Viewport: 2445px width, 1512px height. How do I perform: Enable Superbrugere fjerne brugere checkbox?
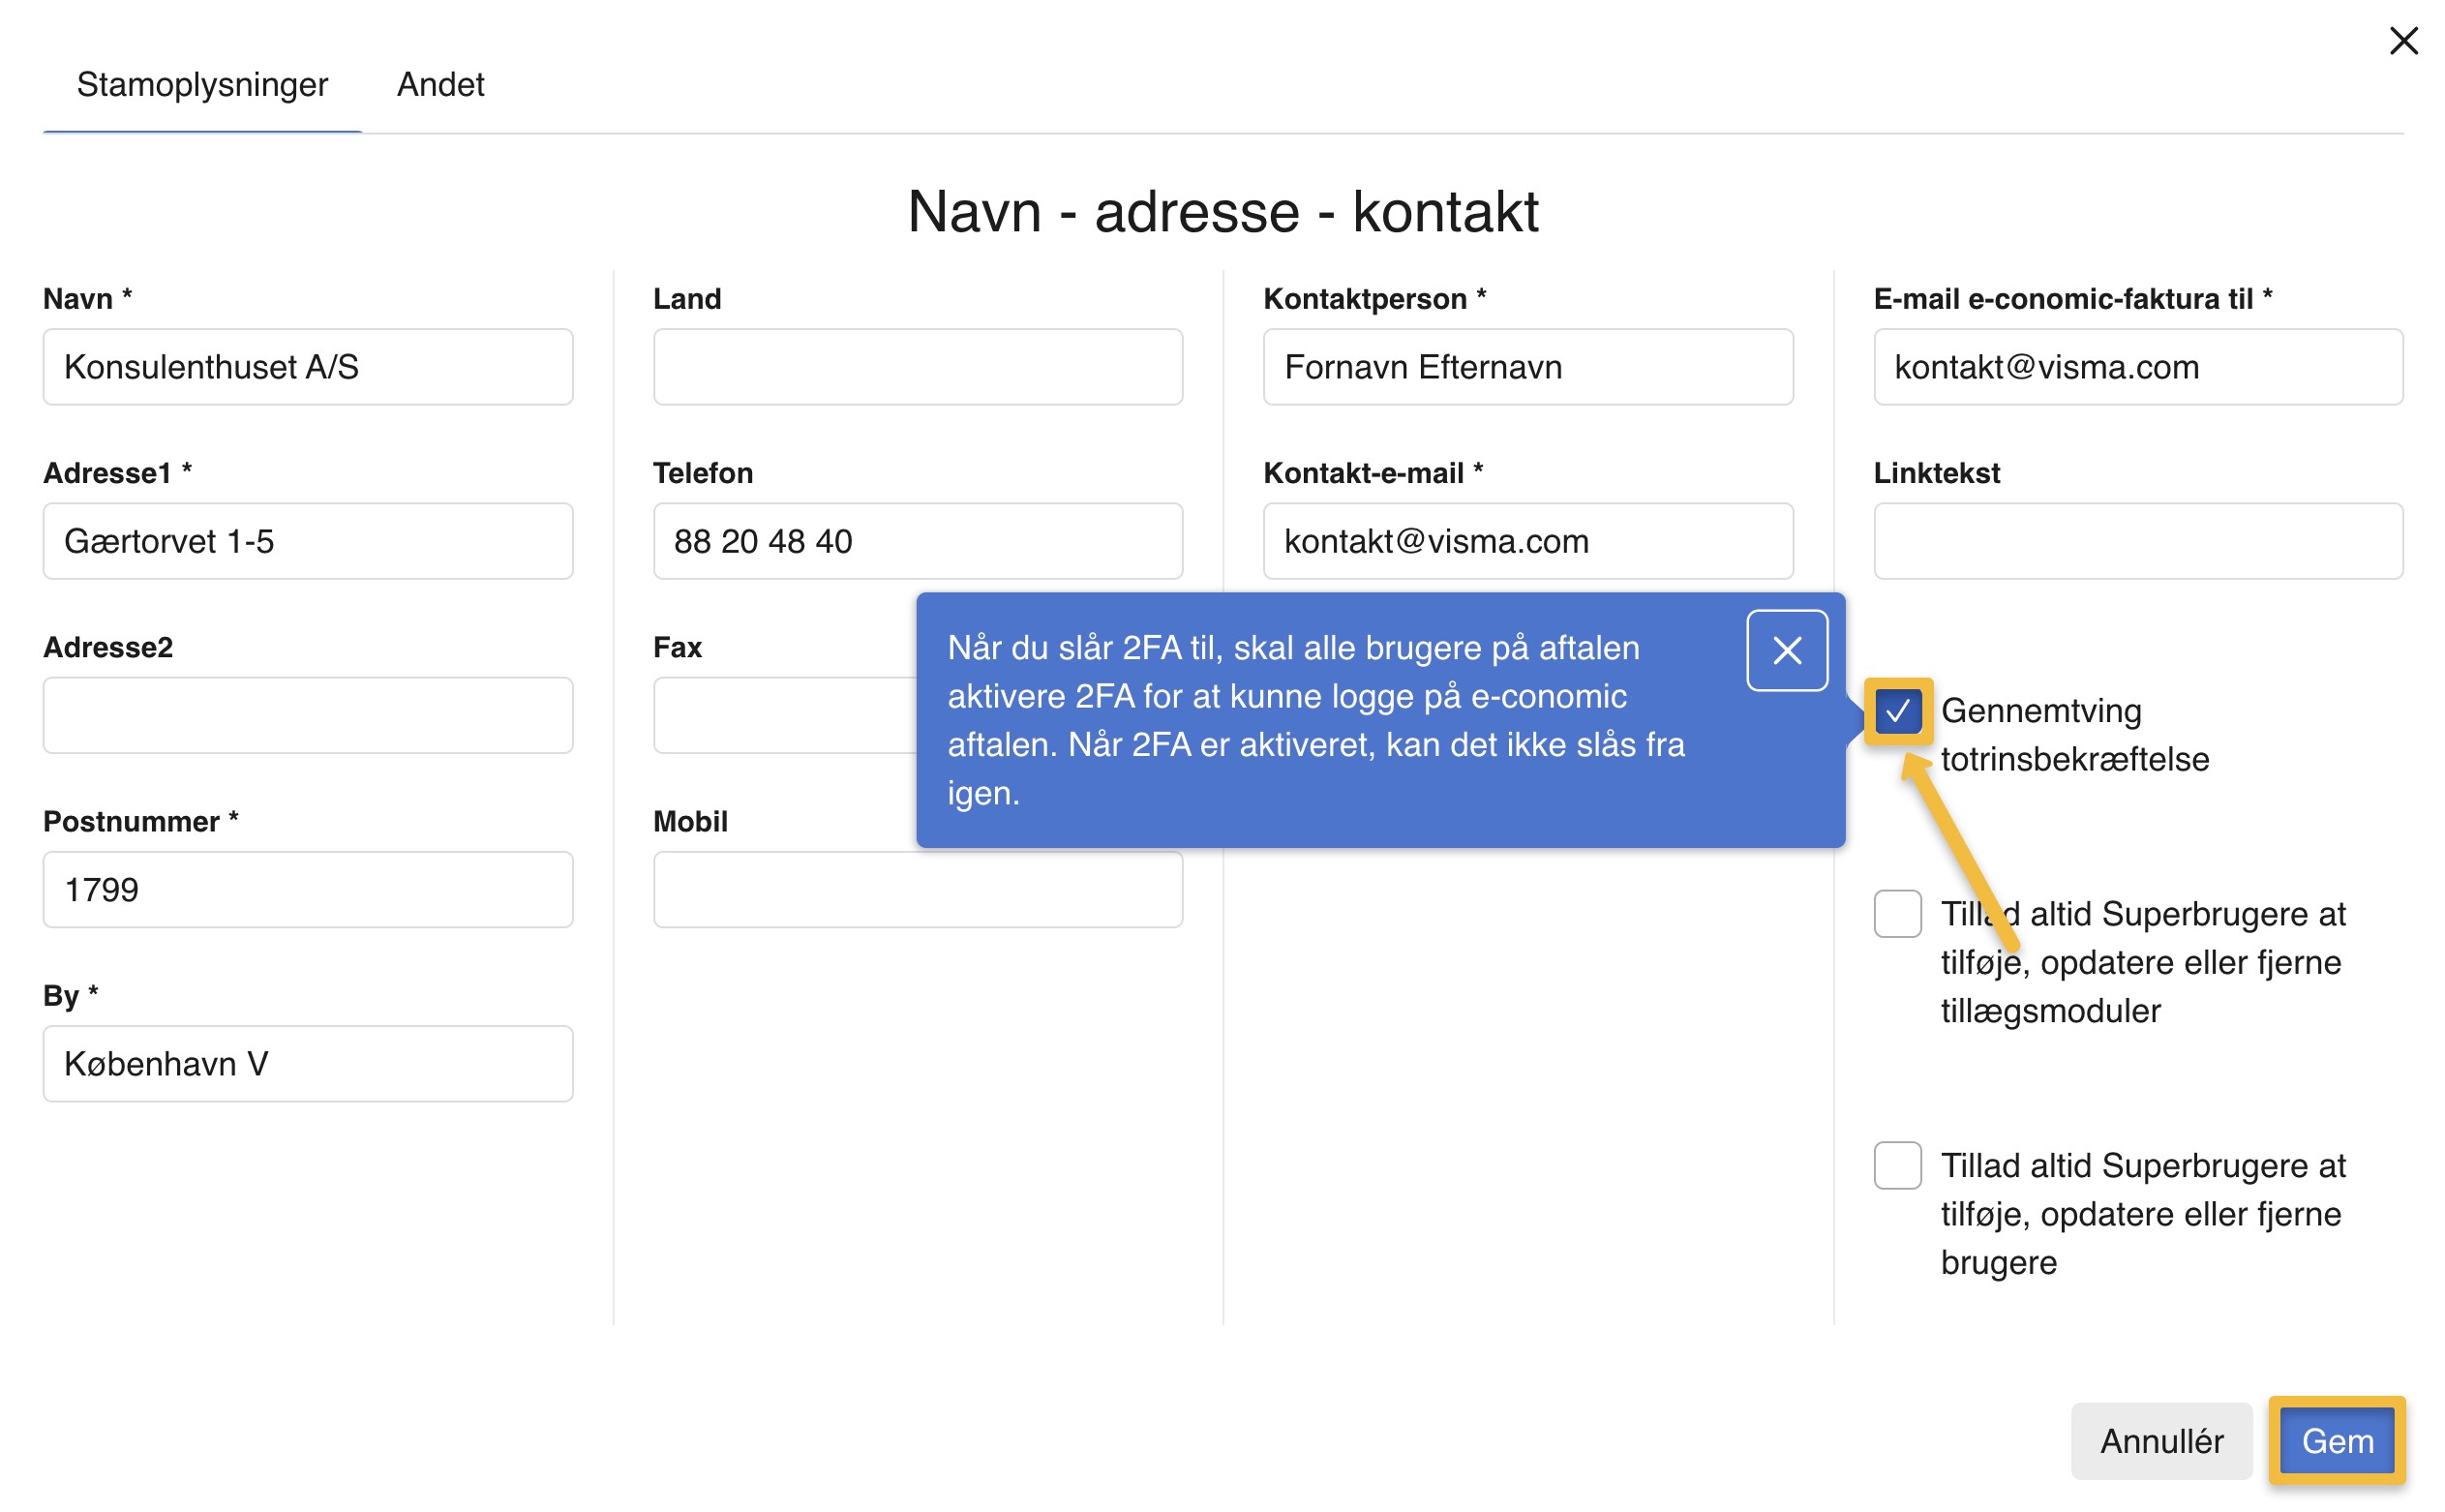click(1897, 1165)
